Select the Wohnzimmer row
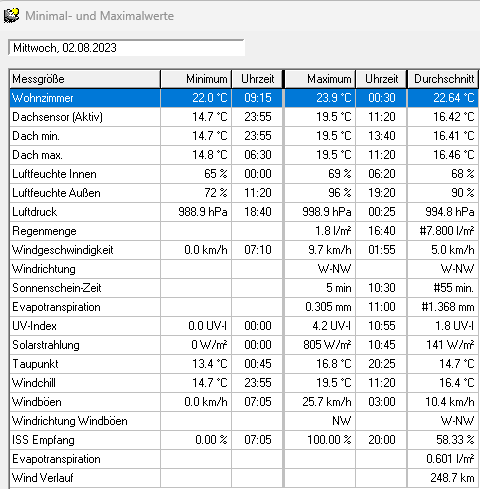The image size is (480, 489). [244, 98]
